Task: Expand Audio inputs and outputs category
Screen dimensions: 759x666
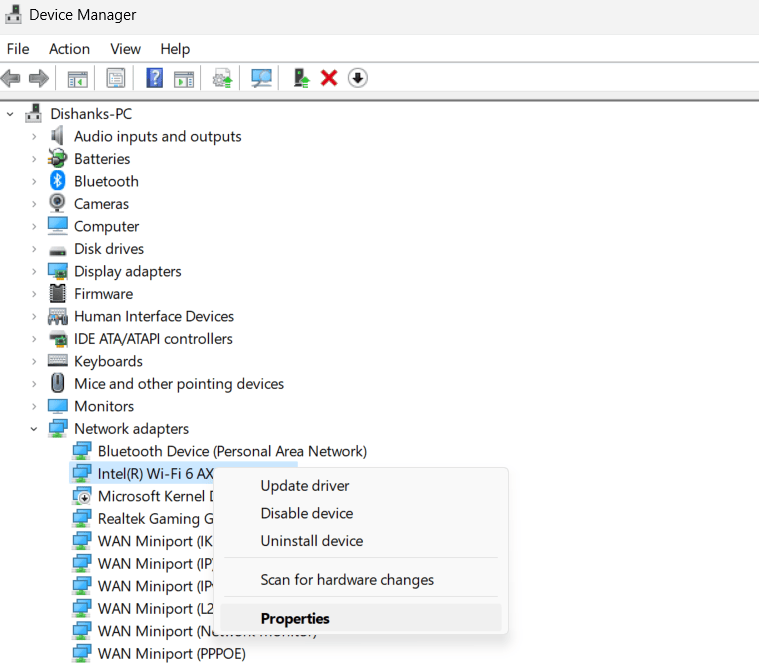Action: [34, 136]
